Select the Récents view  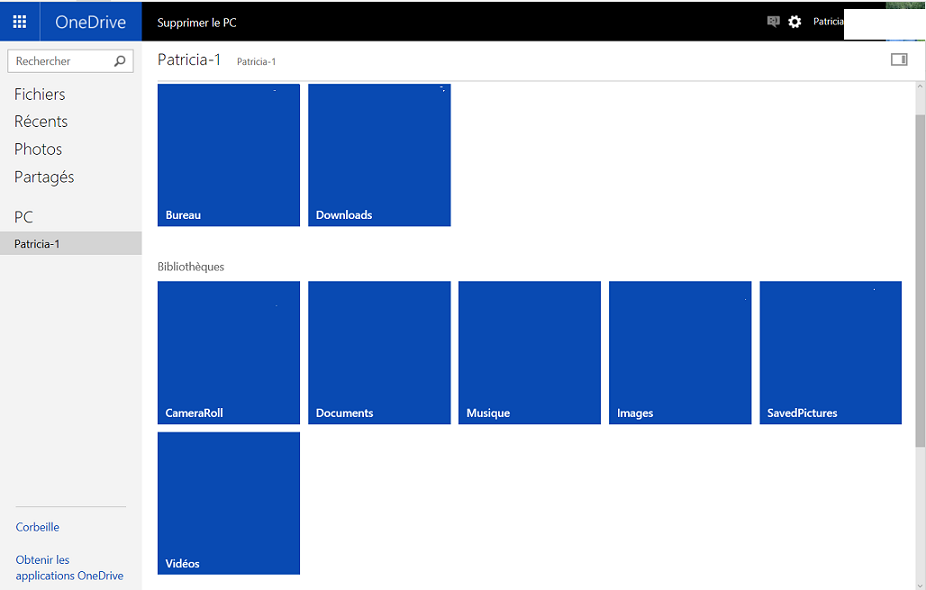pos(40,121)
